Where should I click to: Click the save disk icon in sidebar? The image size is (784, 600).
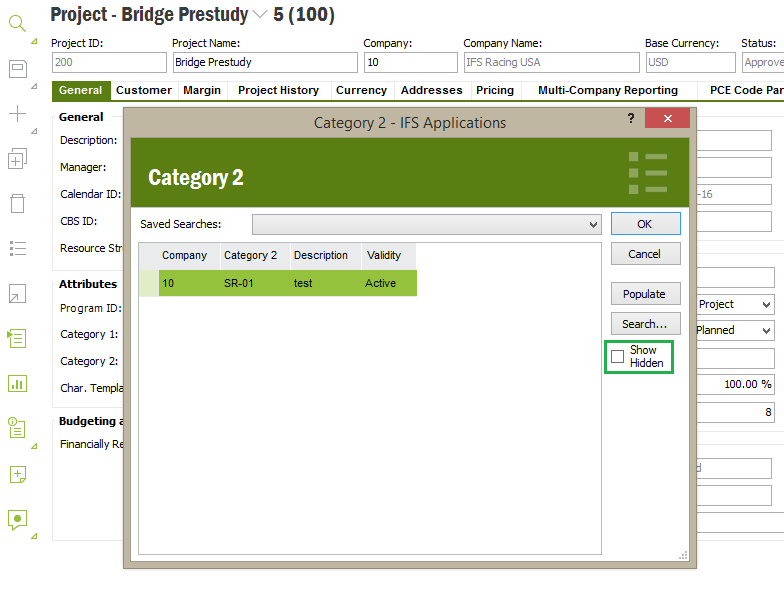18,69
